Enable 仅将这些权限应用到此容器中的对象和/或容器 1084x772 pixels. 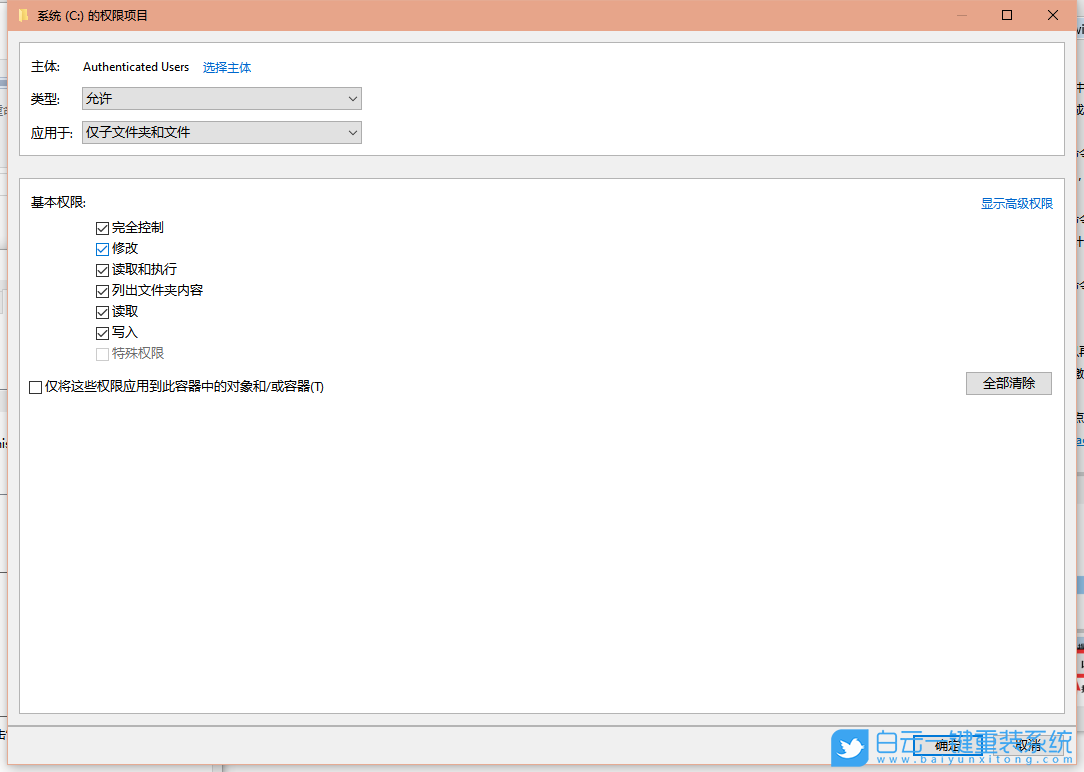36,385
